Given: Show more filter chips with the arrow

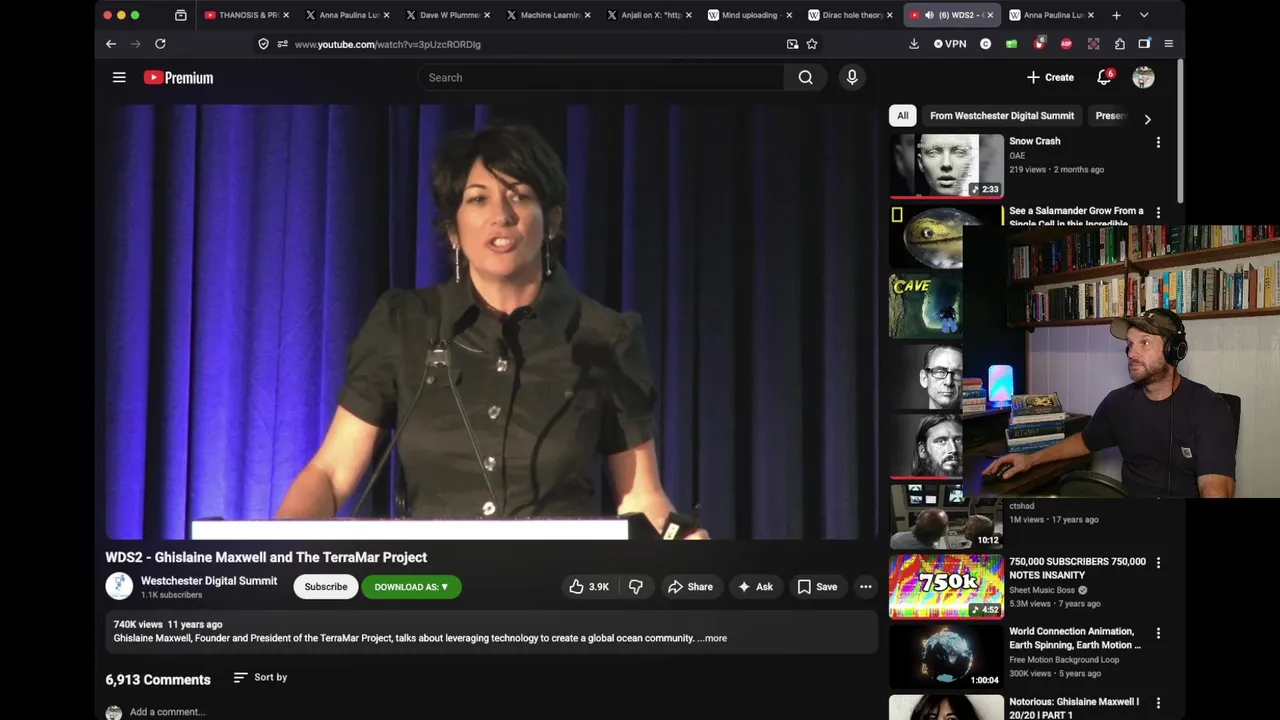Looking at the screenshot, I should pos(1147,119).
